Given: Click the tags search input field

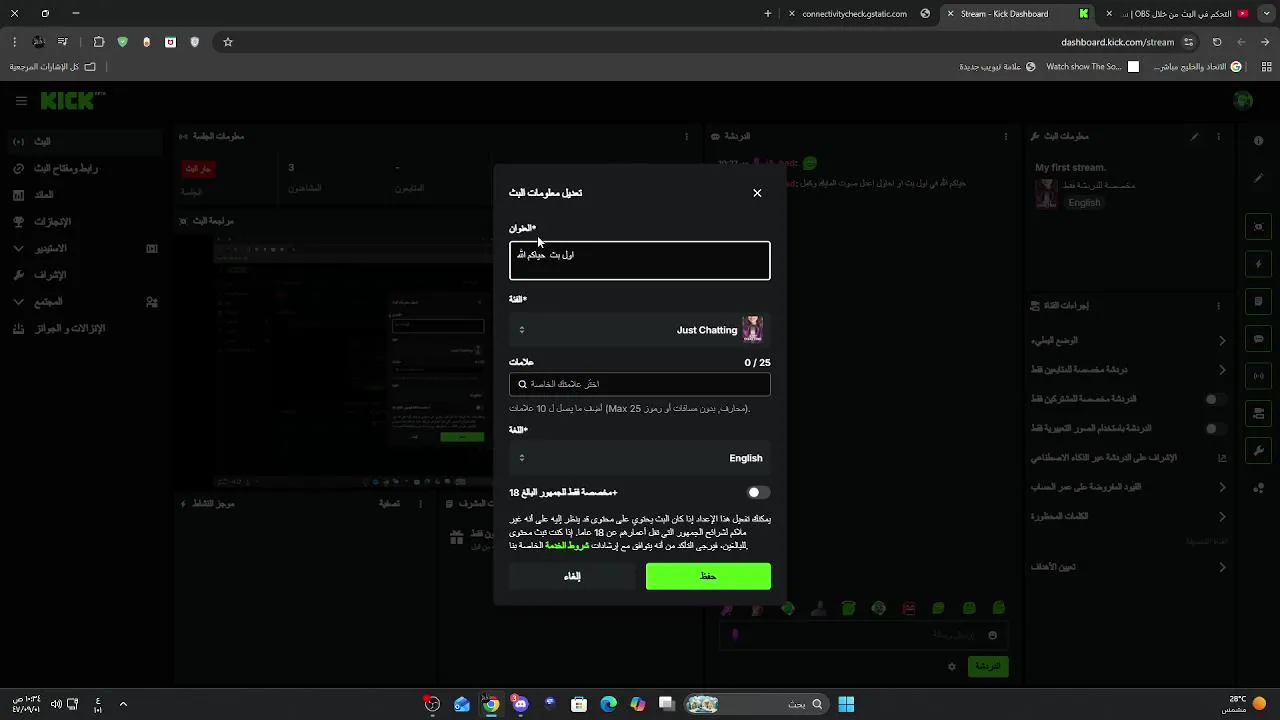Looking at the screenshot, I should (x=640, y=384).
